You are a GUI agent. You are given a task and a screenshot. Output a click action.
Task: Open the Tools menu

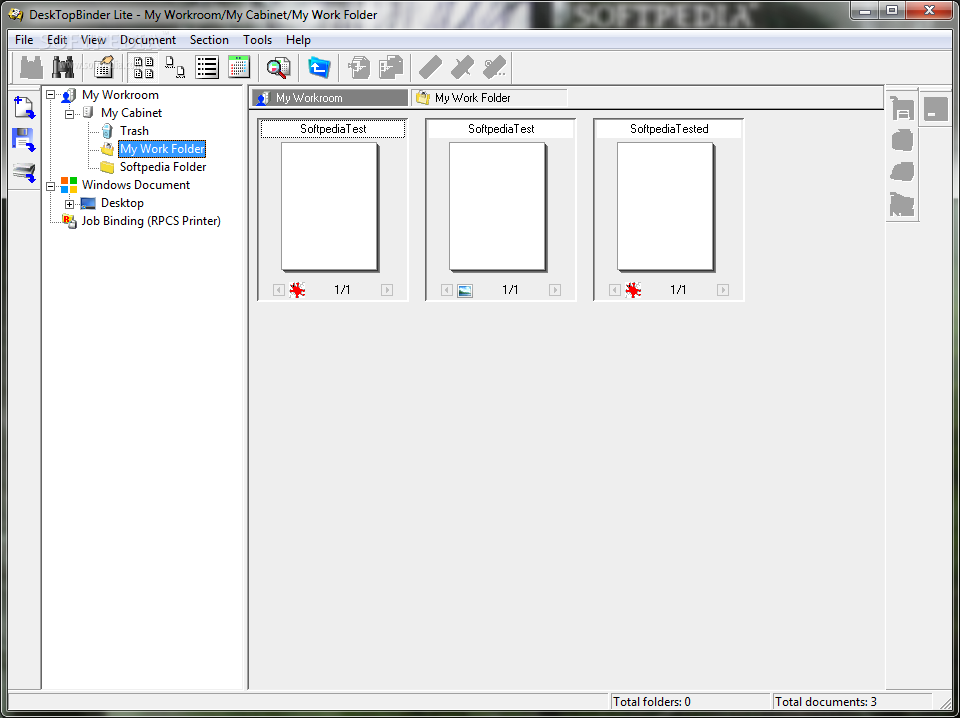coord(257,40)
